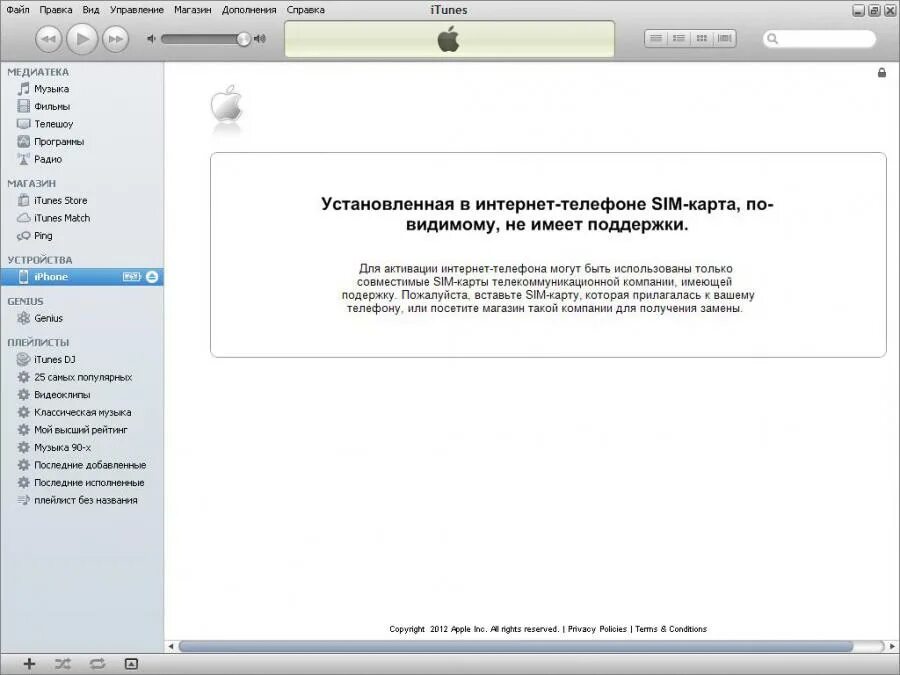Select Телешоу in the sidebar
900x675 pixels.
(82, 124)
